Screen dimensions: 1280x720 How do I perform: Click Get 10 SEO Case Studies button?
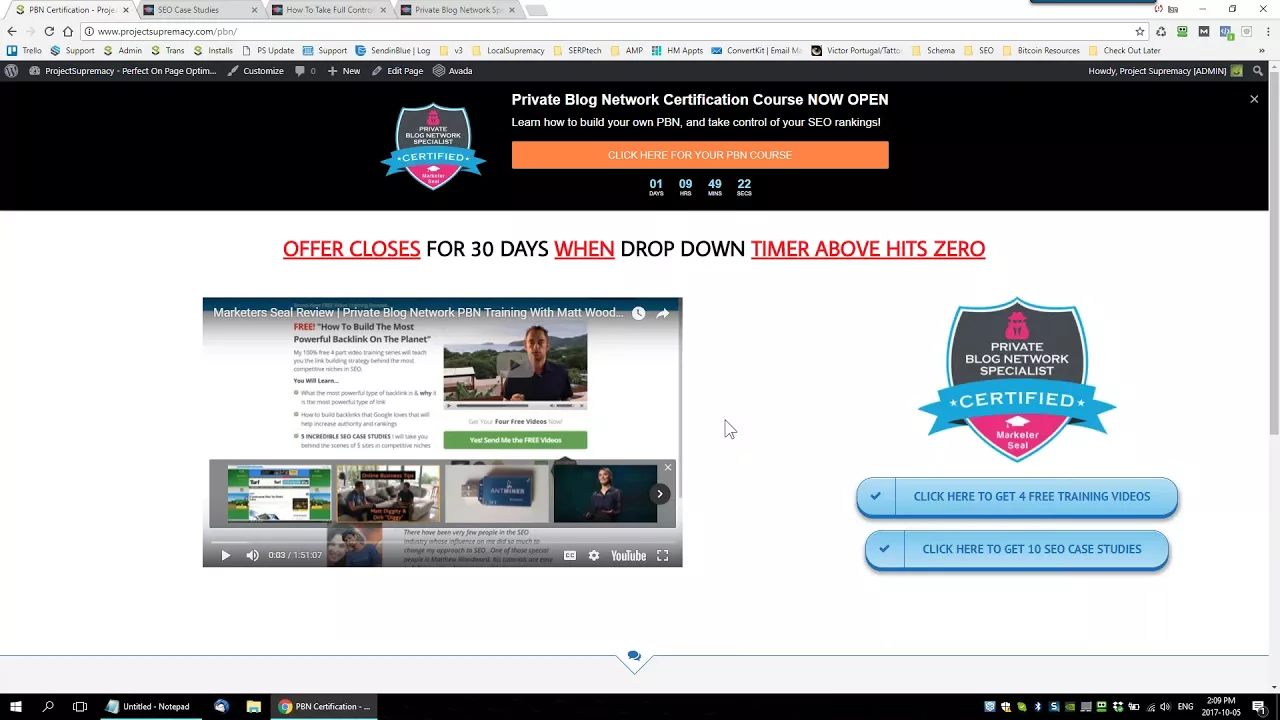point(1017,549)
